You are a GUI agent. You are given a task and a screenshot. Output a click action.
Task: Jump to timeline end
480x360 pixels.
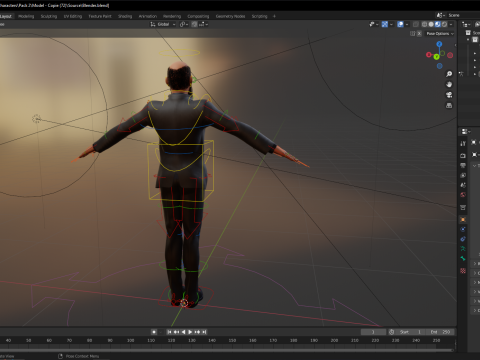point(204,332)
